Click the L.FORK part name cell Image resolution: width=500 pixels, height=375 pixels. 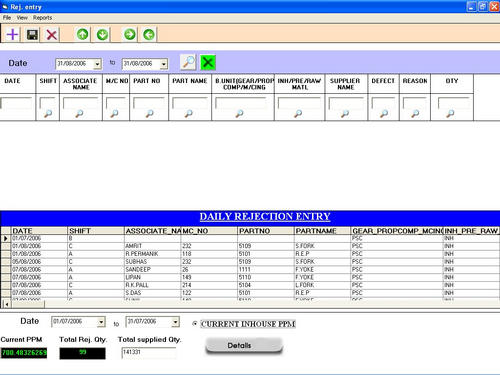coord(323,285)
